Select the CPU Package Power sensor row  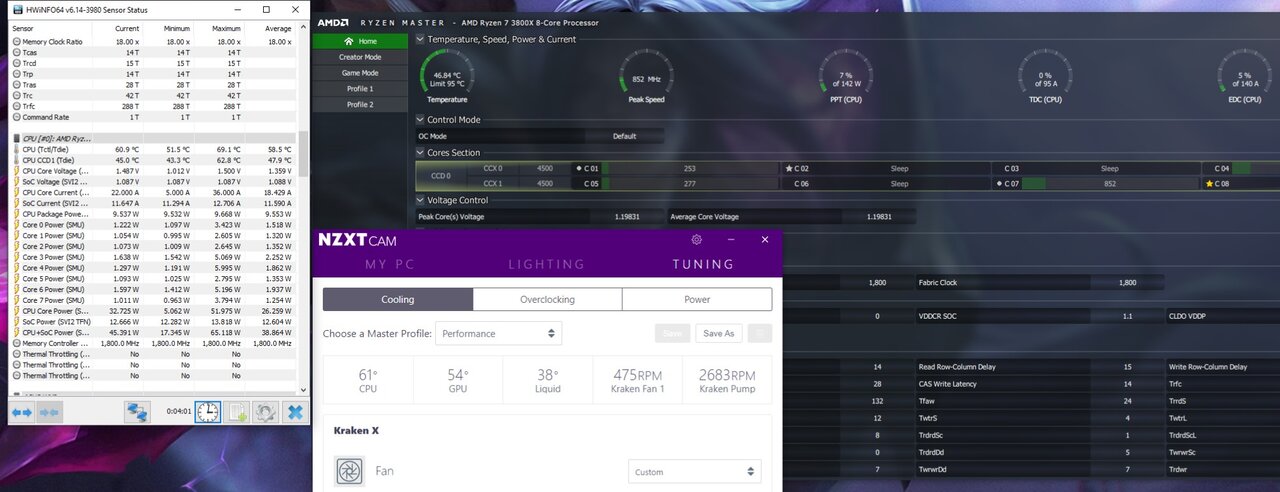pyautogui.click(x=152, y=214)
